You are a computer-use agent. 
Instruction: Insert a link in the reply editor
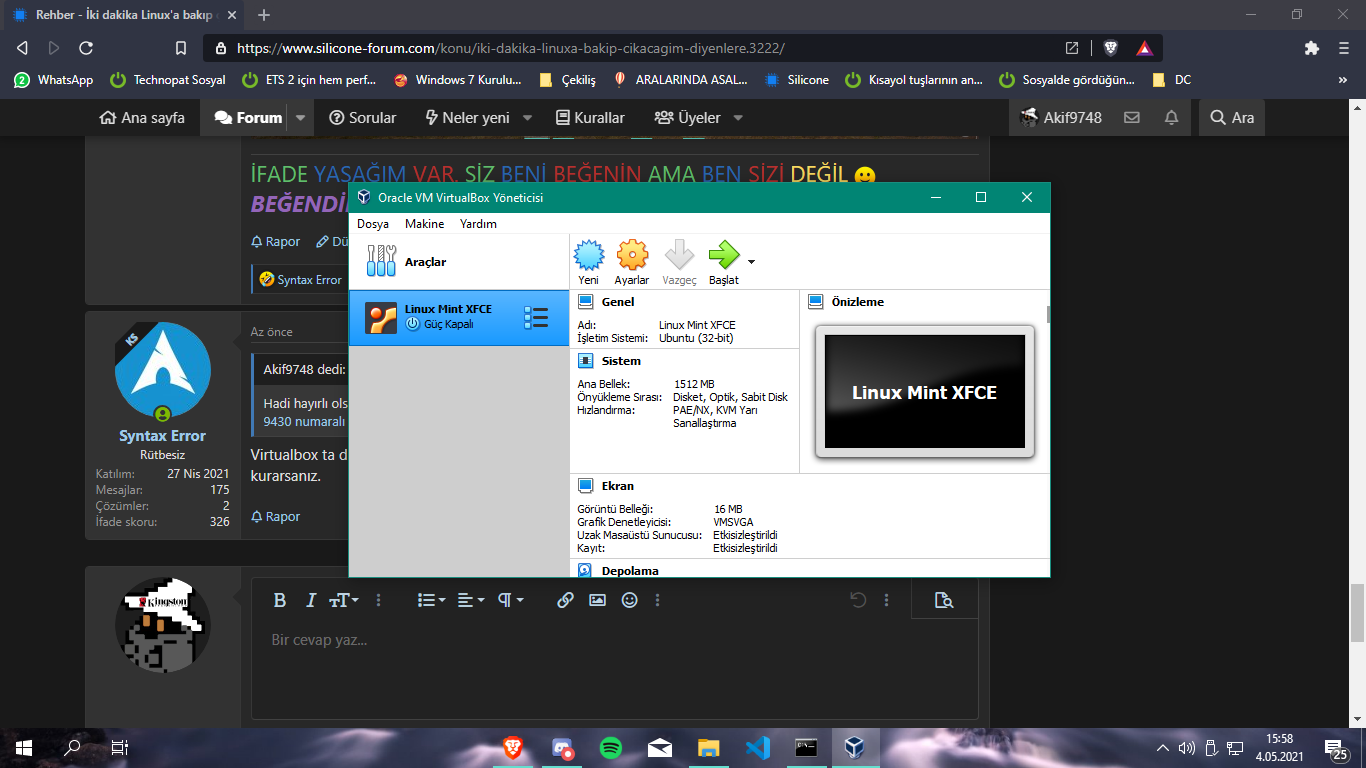click(x=565, y=600)
